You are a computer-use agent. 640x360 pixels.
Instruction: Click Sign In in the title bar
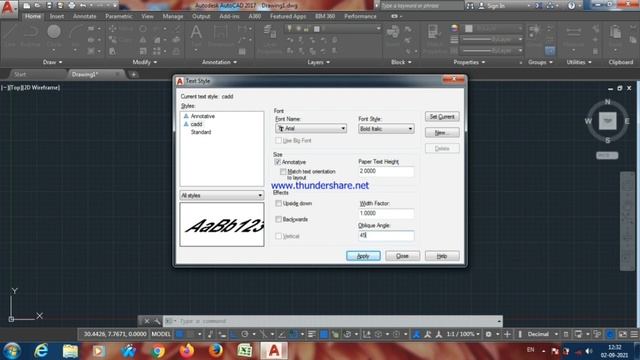[492, 6]
